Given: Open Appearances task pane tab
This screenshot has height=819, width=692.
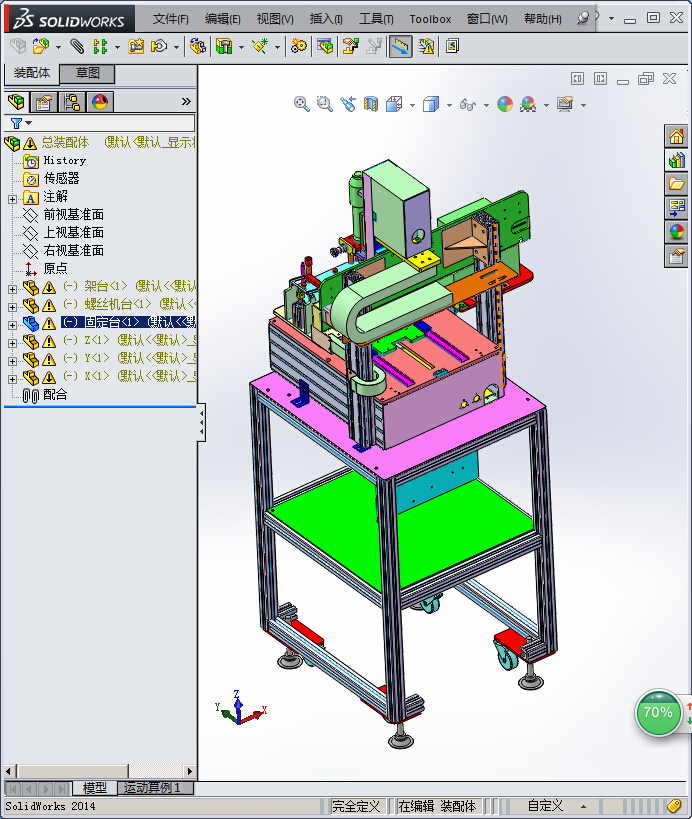Looking at the screenshot, I should click(676, 231).
